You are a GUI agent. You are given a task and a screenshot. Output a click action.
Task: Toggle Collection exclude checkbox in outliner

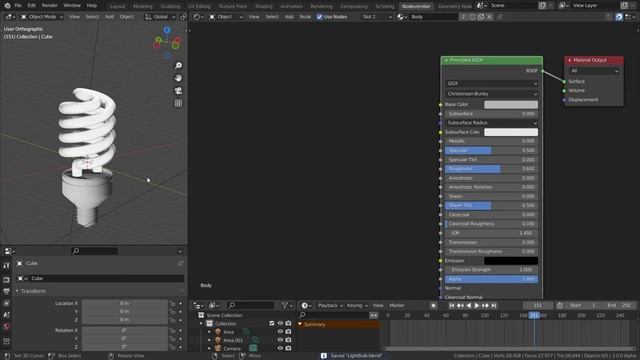(272, 323)
